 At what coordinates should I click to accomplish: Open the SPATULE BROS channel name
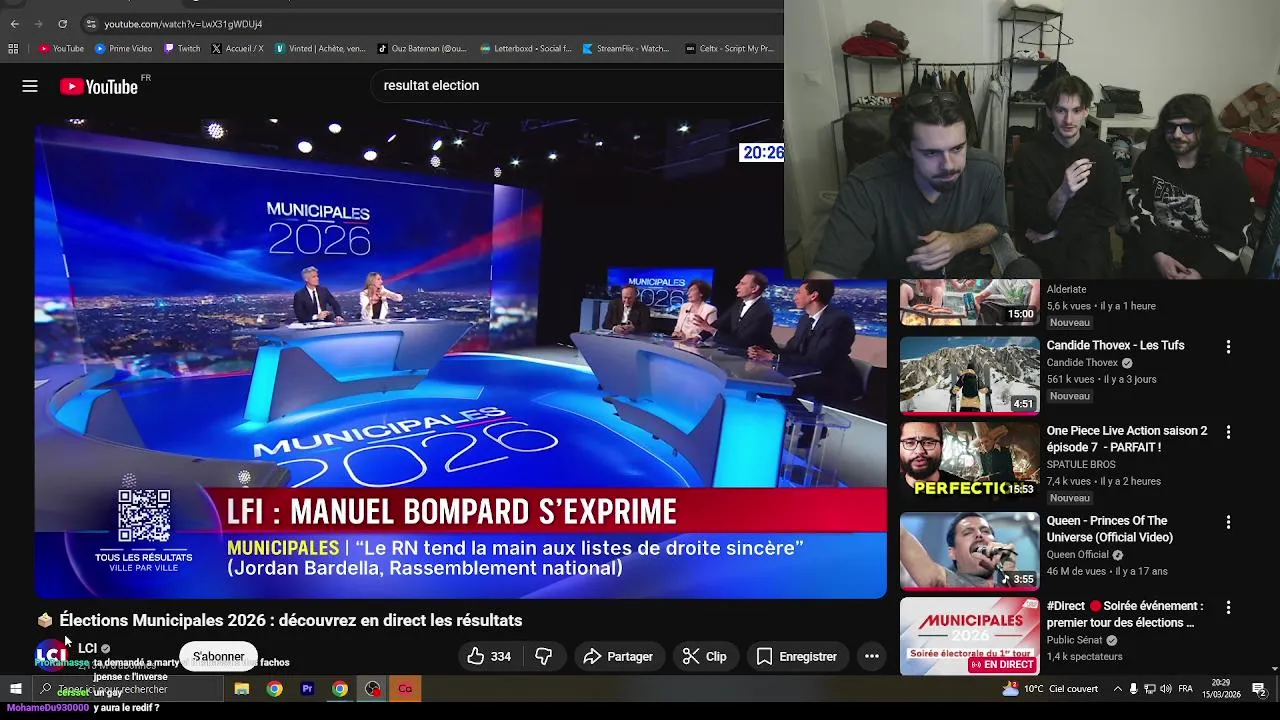1081,465
